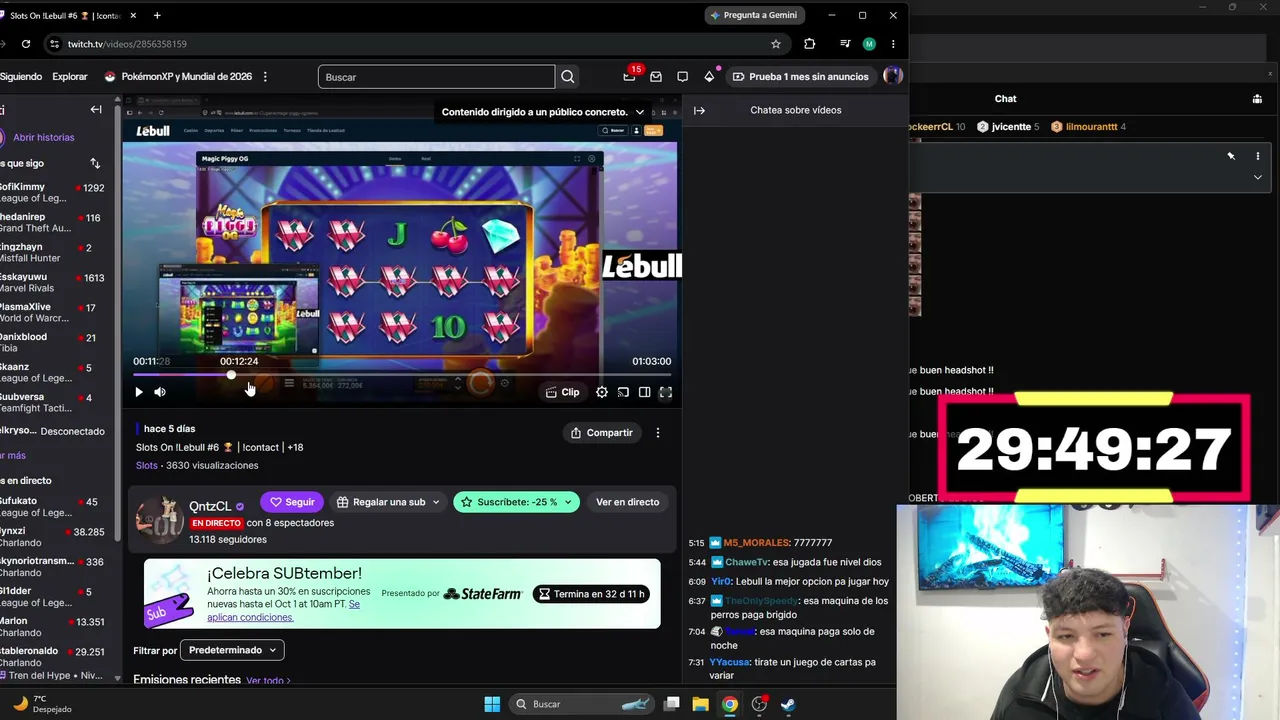
Task: Click the Twitch search magnifier button
Action: point(568,77)
